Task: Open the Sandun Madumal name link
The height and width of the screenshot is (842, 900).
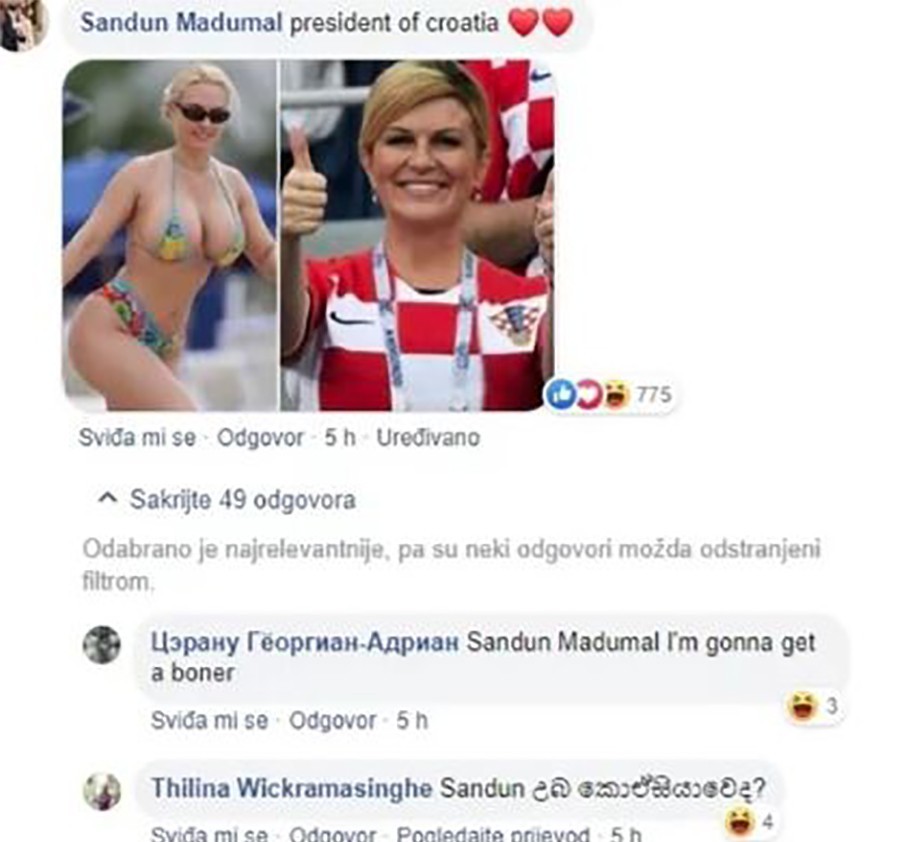Action: coord(181,23)
